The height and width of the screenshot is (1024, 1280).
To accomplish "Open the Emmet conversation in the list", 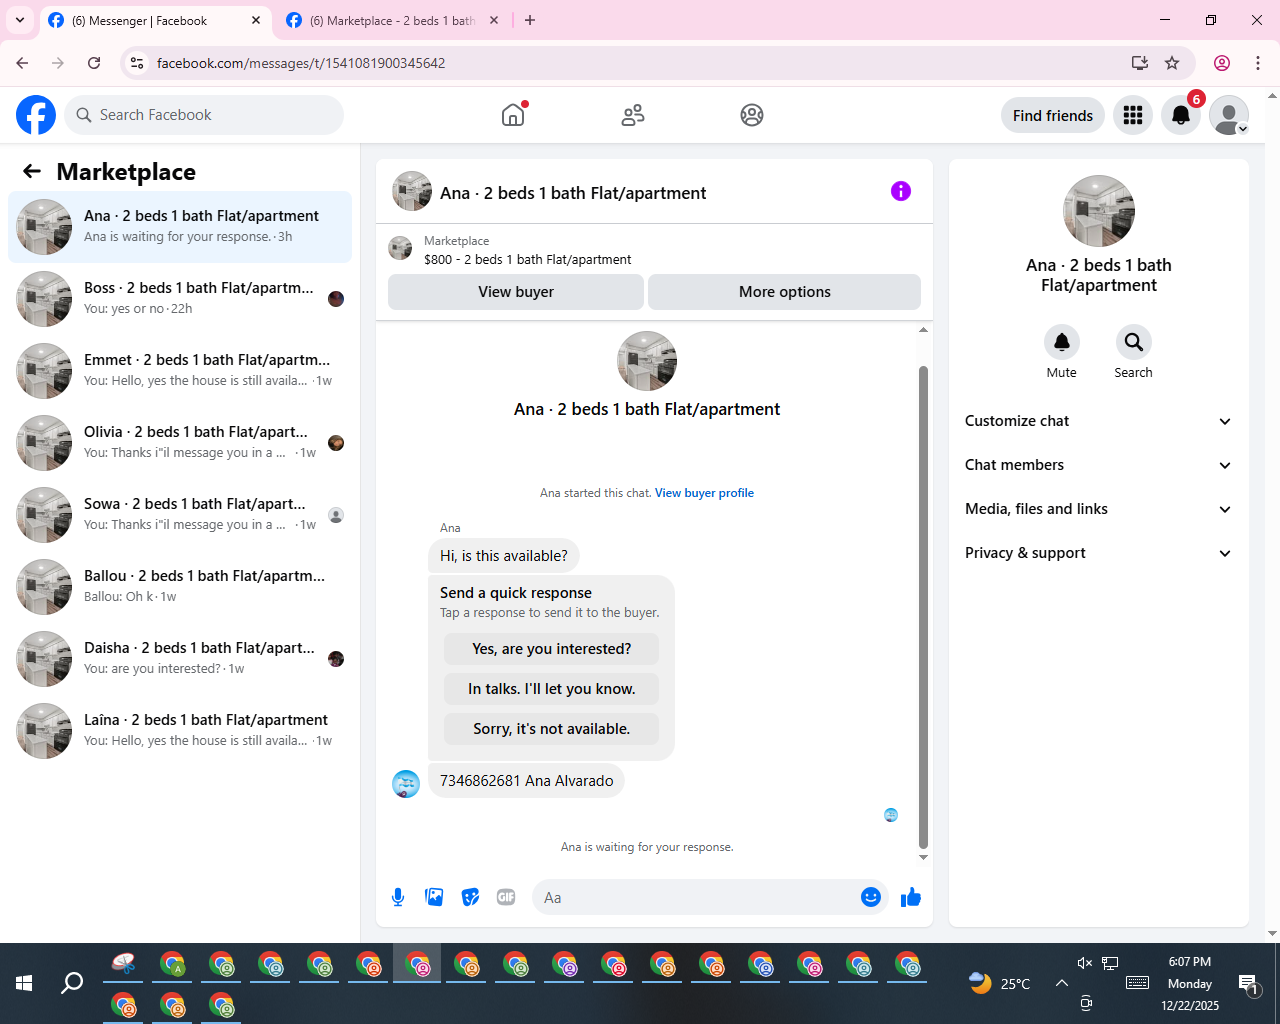I will (180, 371).
